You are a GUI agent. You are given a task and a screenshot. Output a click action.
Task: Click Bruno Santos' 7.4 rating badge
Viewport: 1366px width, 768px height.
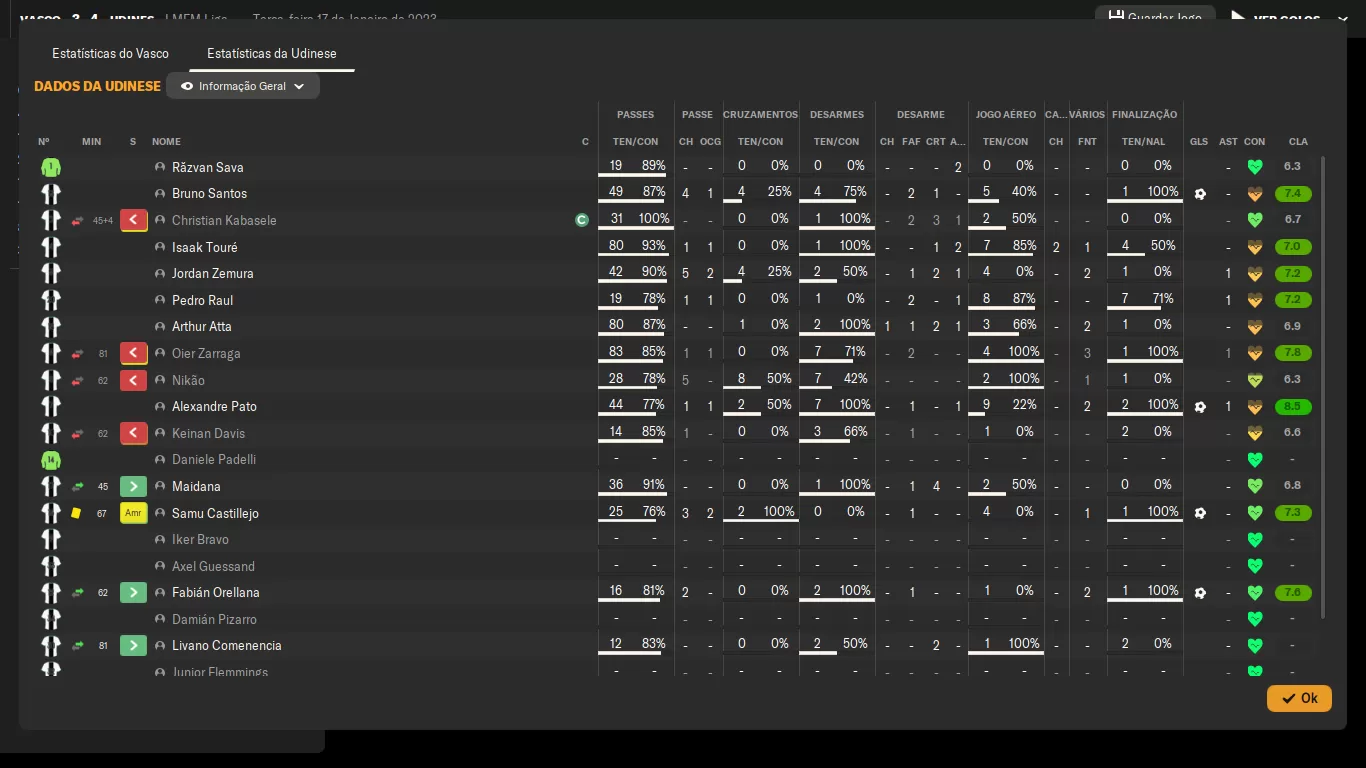pyautogui.click(x=1293, y=194)
